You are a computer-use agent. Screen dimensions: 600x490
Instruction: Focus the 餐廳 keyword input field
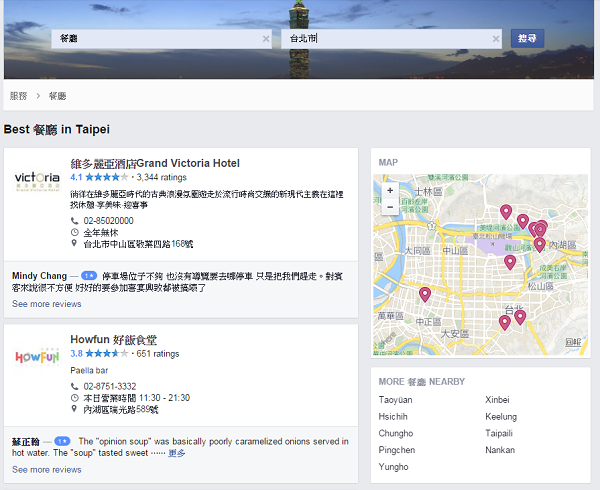(x=161, y=39)
